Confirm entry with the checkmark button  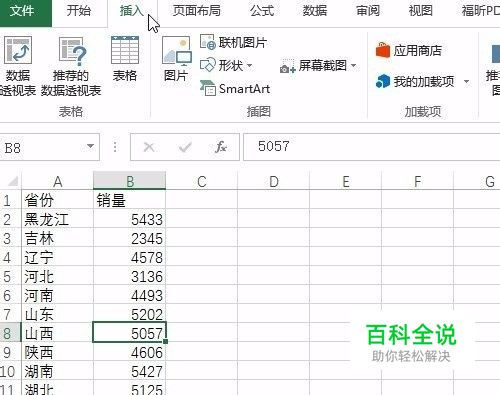(185, 147)
